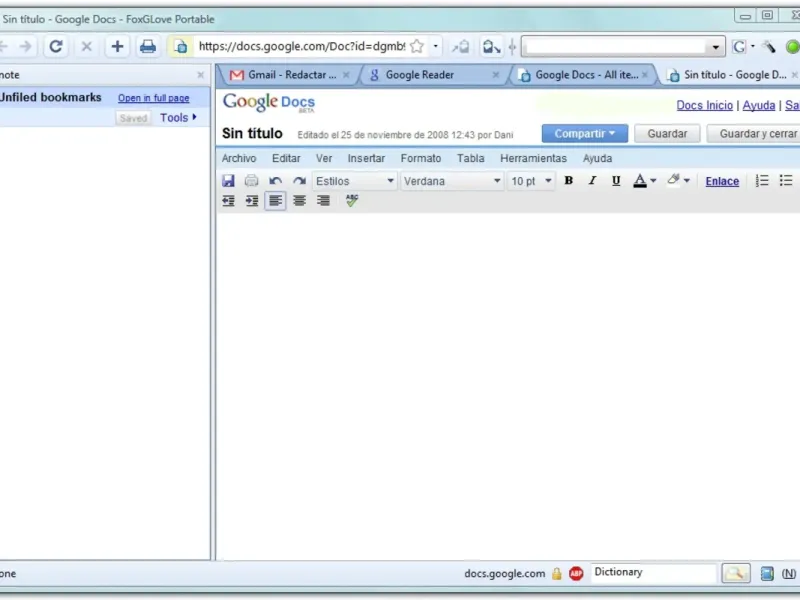The height and width of the screenshot is (600, 800).
Task: Print the page using the browser printer icon
Action: coord(148,46)
